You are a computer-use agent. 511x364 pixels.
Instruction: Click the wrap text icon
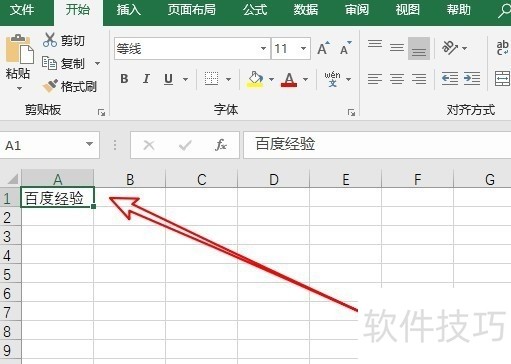coord(502,48)
